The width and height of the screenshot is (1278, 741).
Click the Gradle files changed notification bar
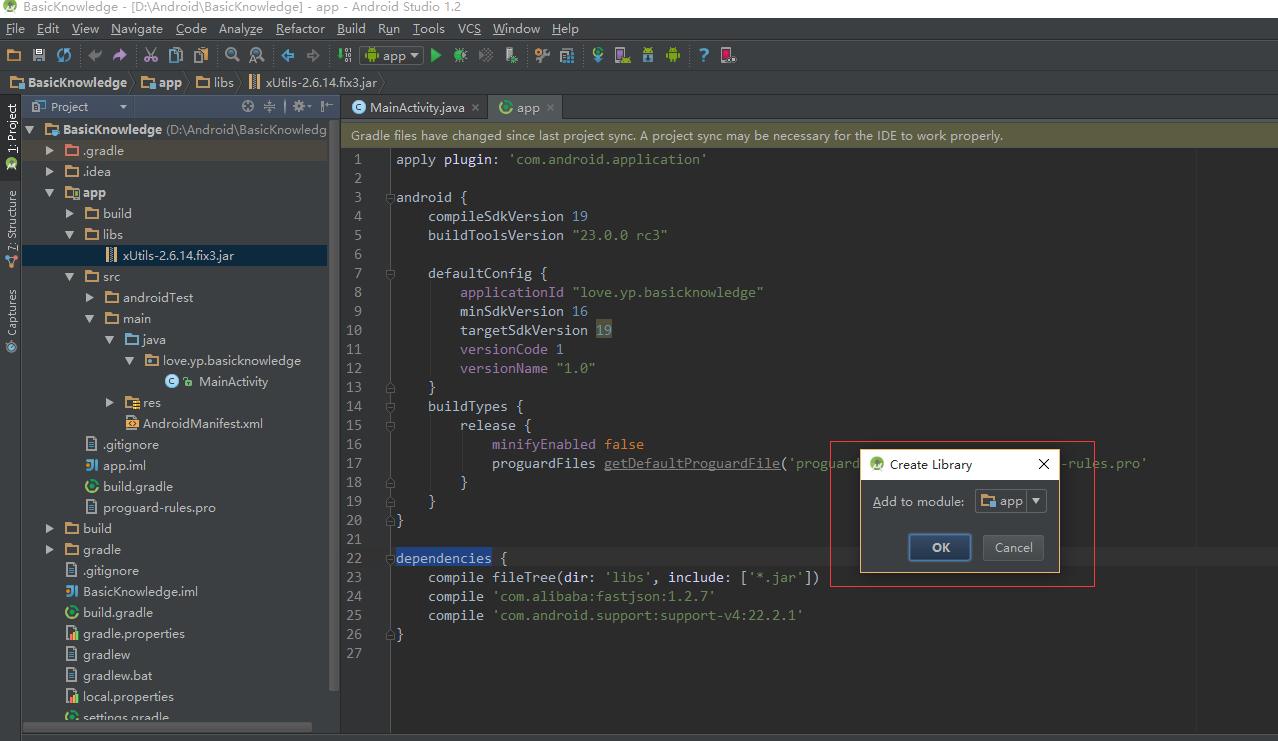tap(809, 135)
